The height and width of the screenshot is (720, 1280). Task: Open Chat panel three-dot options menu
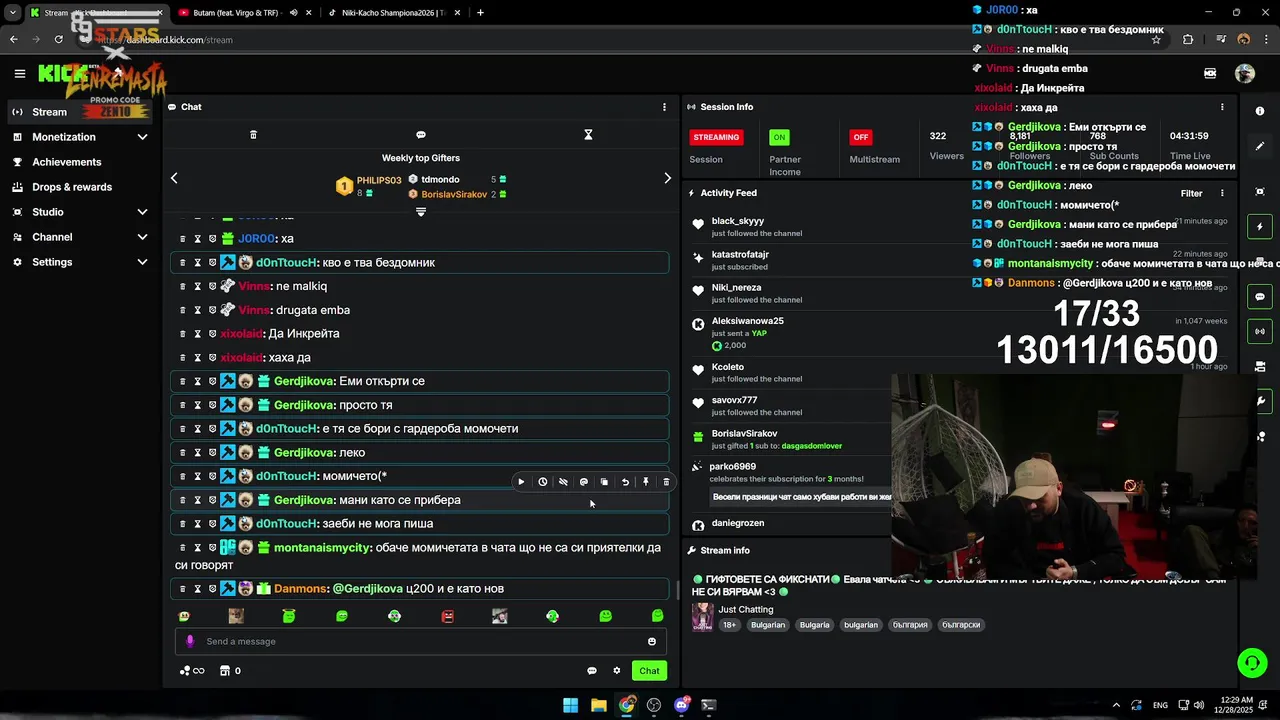(664, 107)
